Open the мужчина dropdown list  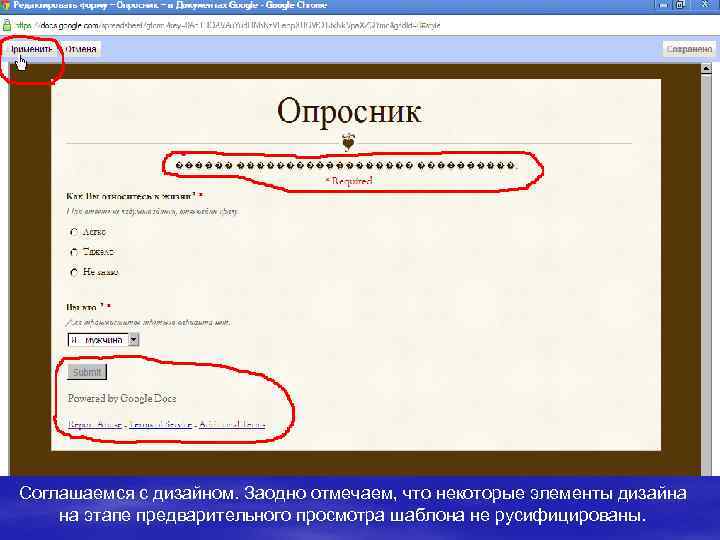coord(103,340)
